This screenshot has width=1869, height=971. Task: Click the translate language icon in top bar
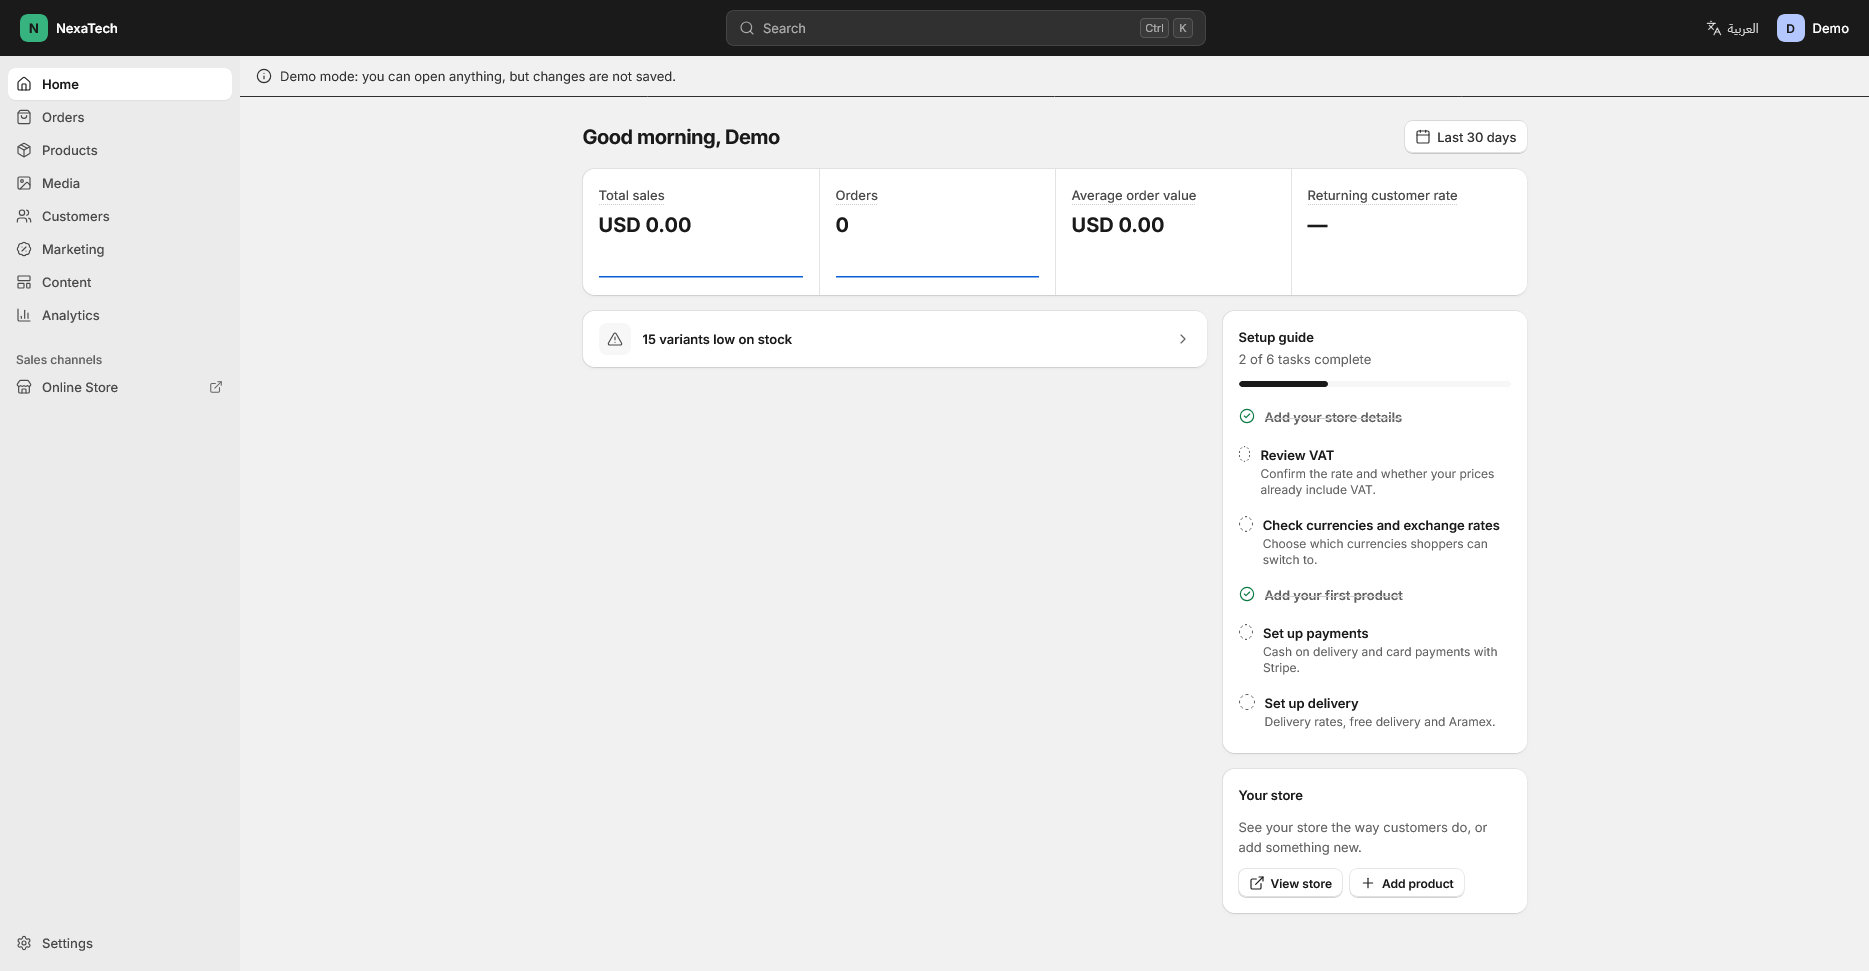point(1714,28)
